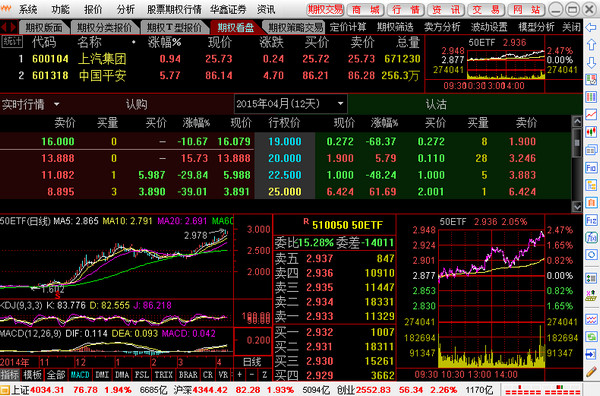Image resolution: width=600 pixels, height=396 pixels.
Task: Click the 统计 button
Action: coord(12,41)
